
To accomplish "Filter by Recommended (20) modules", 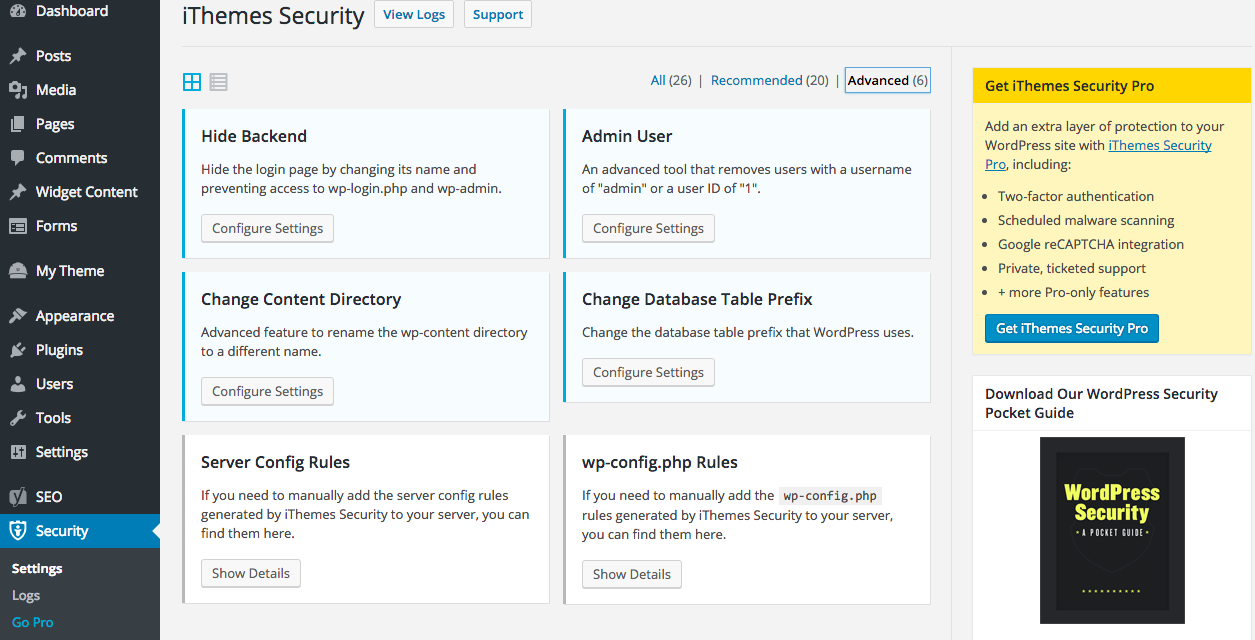I will 769,80.
